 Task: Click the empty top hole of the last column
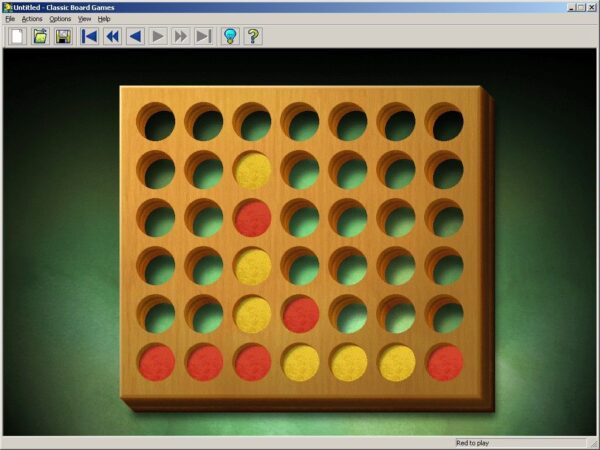pos(445,123)
